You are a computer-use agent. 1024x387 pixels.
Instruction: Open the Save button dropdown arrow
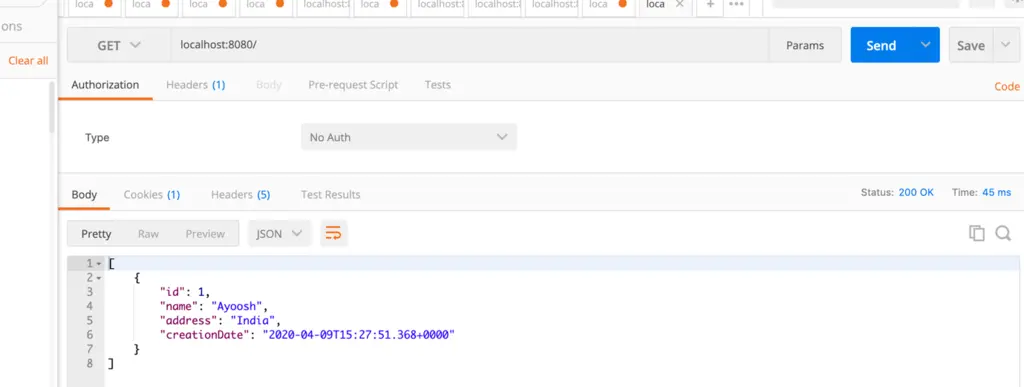click(x=1005, y=45)
